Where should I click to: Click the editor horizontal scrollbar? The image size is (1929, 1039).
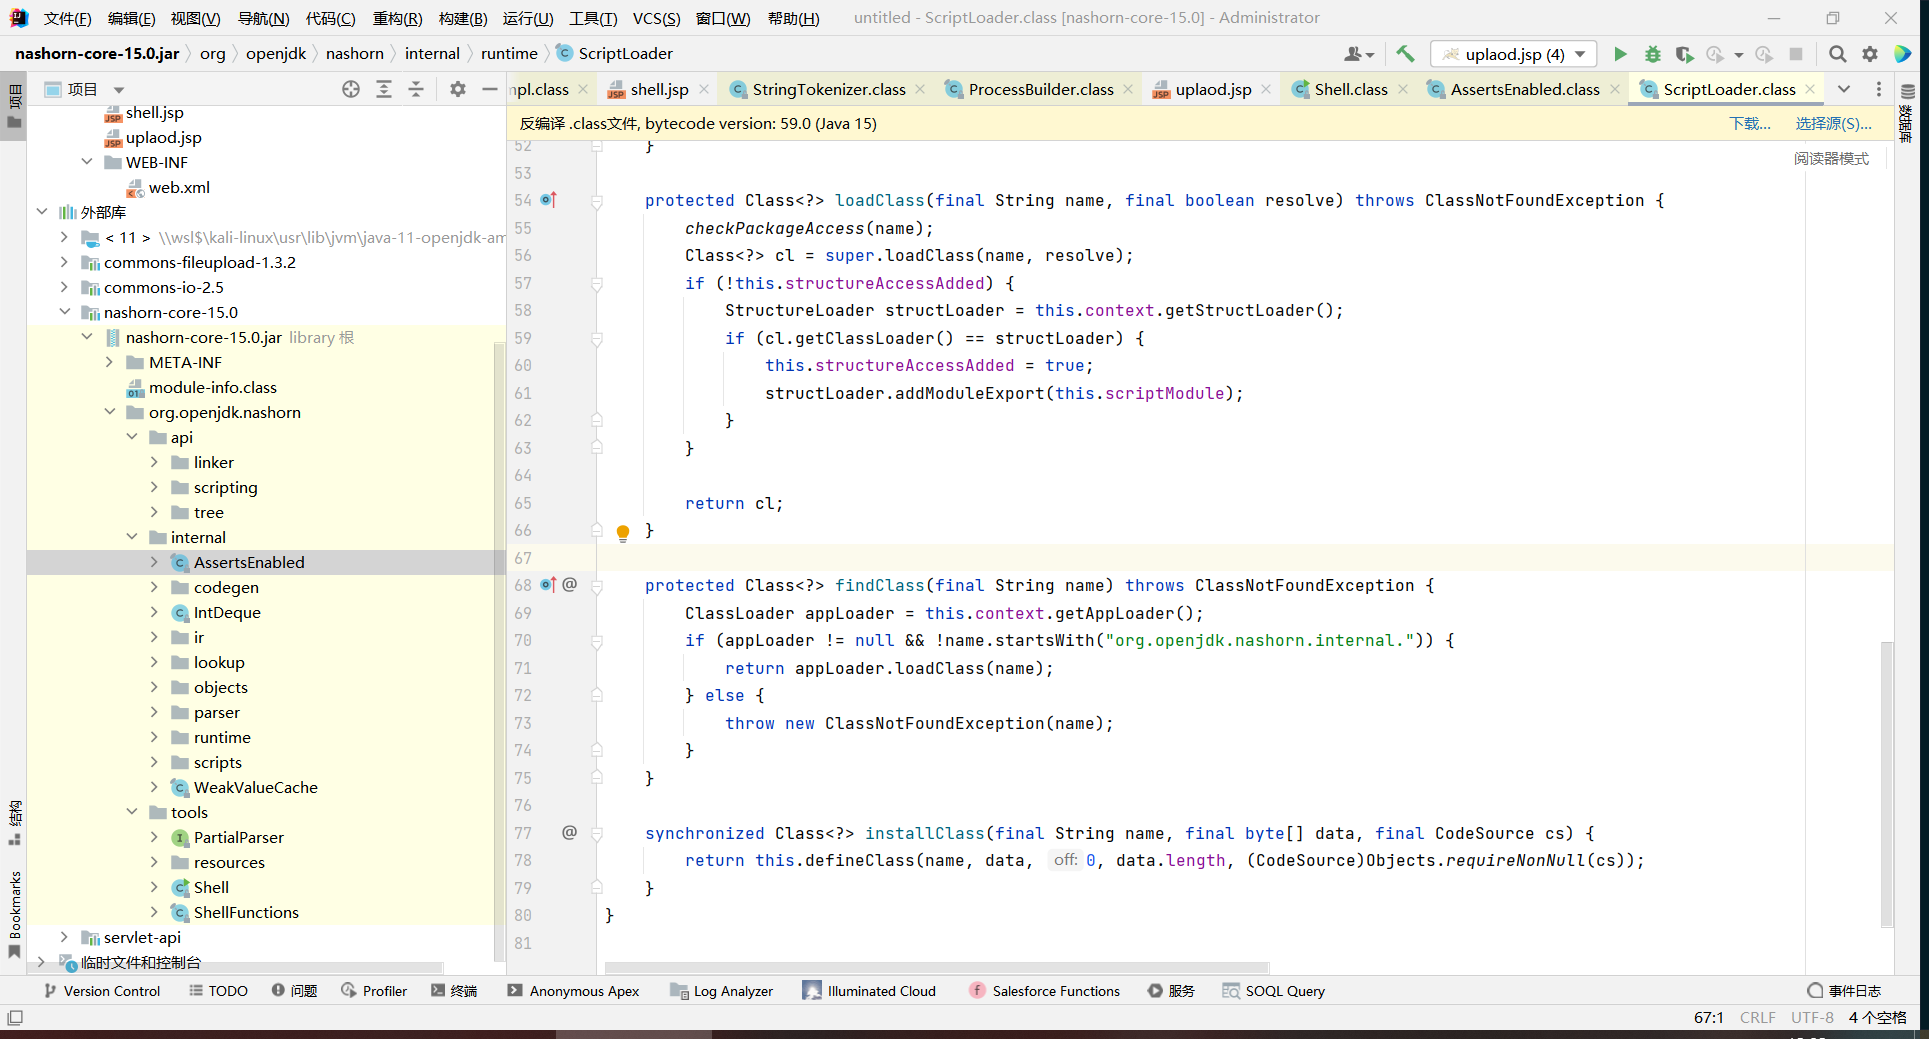(937, 968)
